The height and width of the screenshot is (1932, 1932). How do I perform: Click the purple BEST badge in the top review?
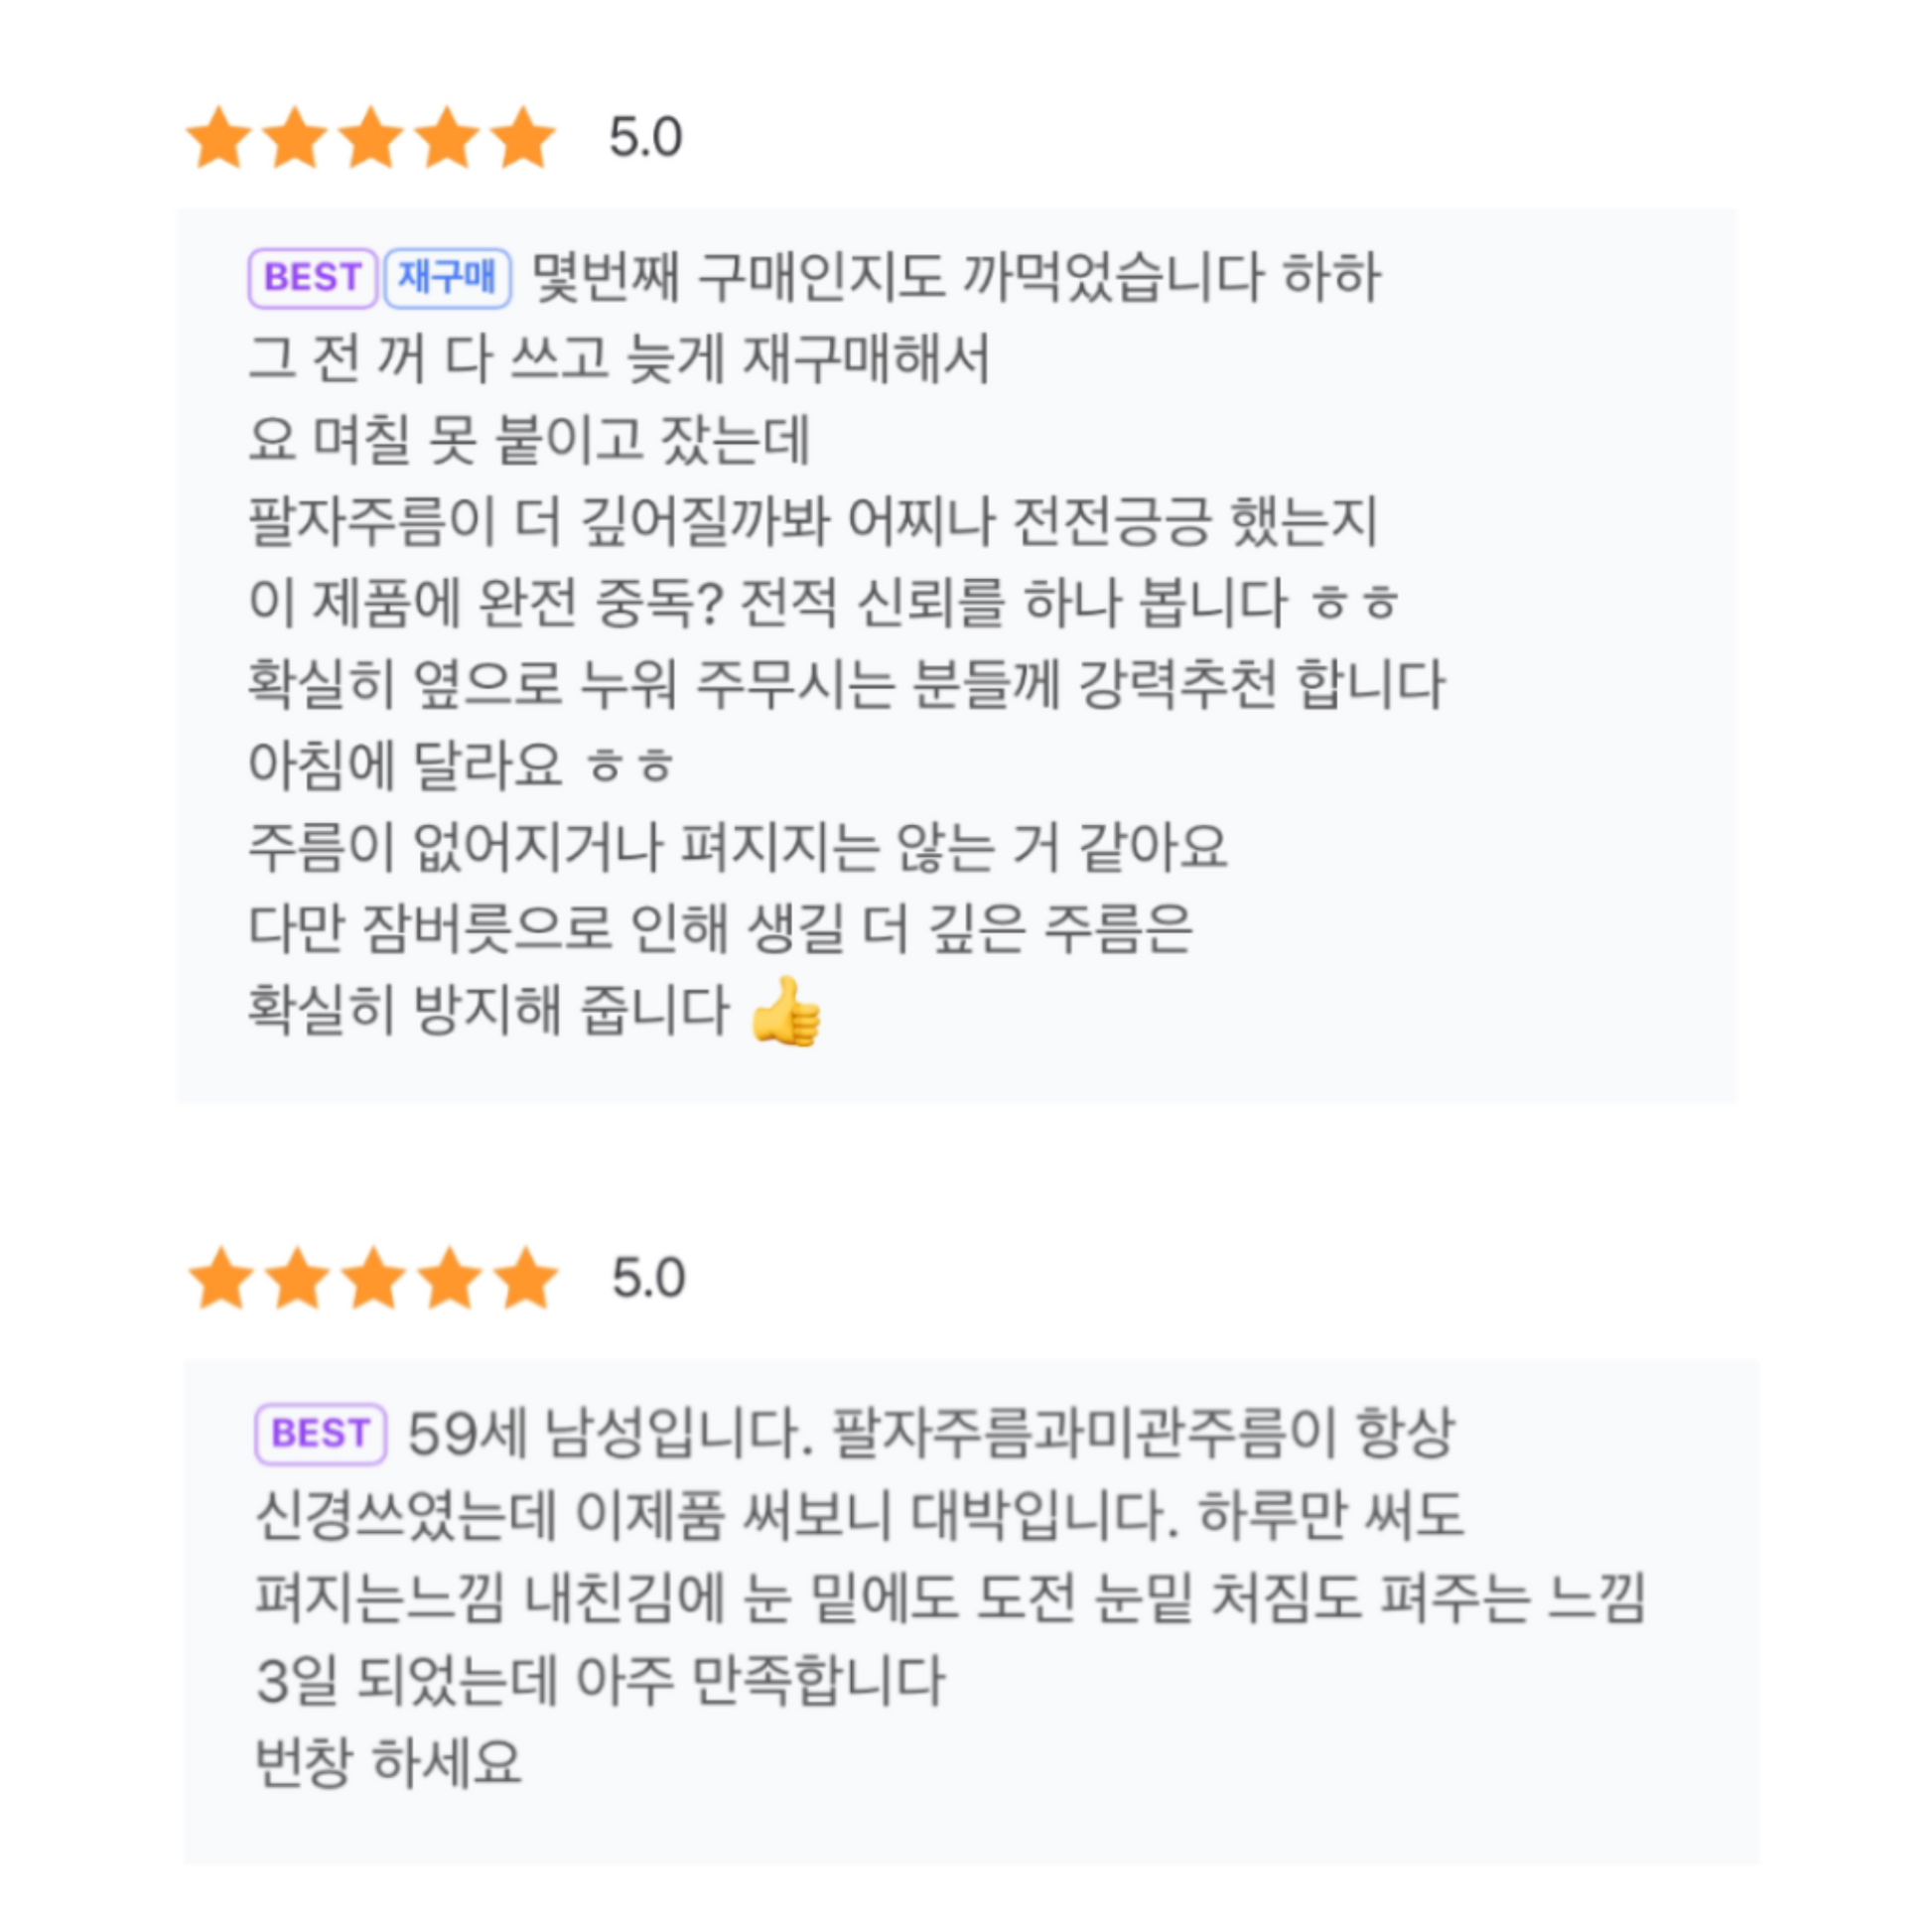pyautogui.click(x=312, y=278)
